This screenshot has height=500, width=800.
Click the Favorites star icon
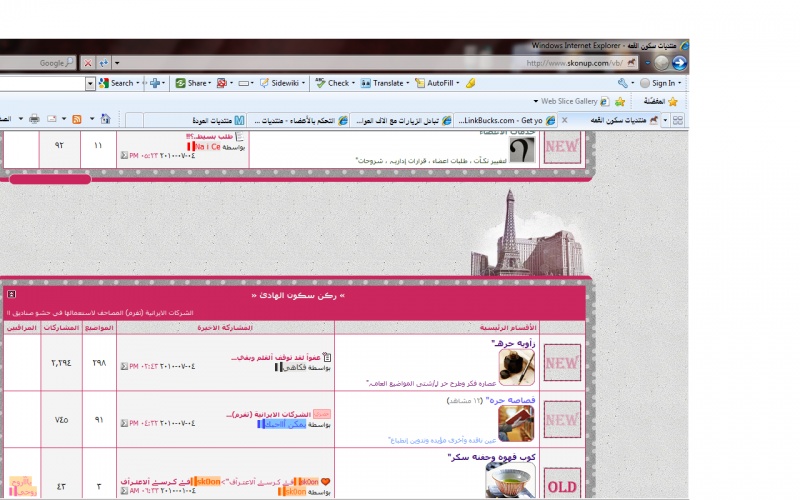coord(673,101)
